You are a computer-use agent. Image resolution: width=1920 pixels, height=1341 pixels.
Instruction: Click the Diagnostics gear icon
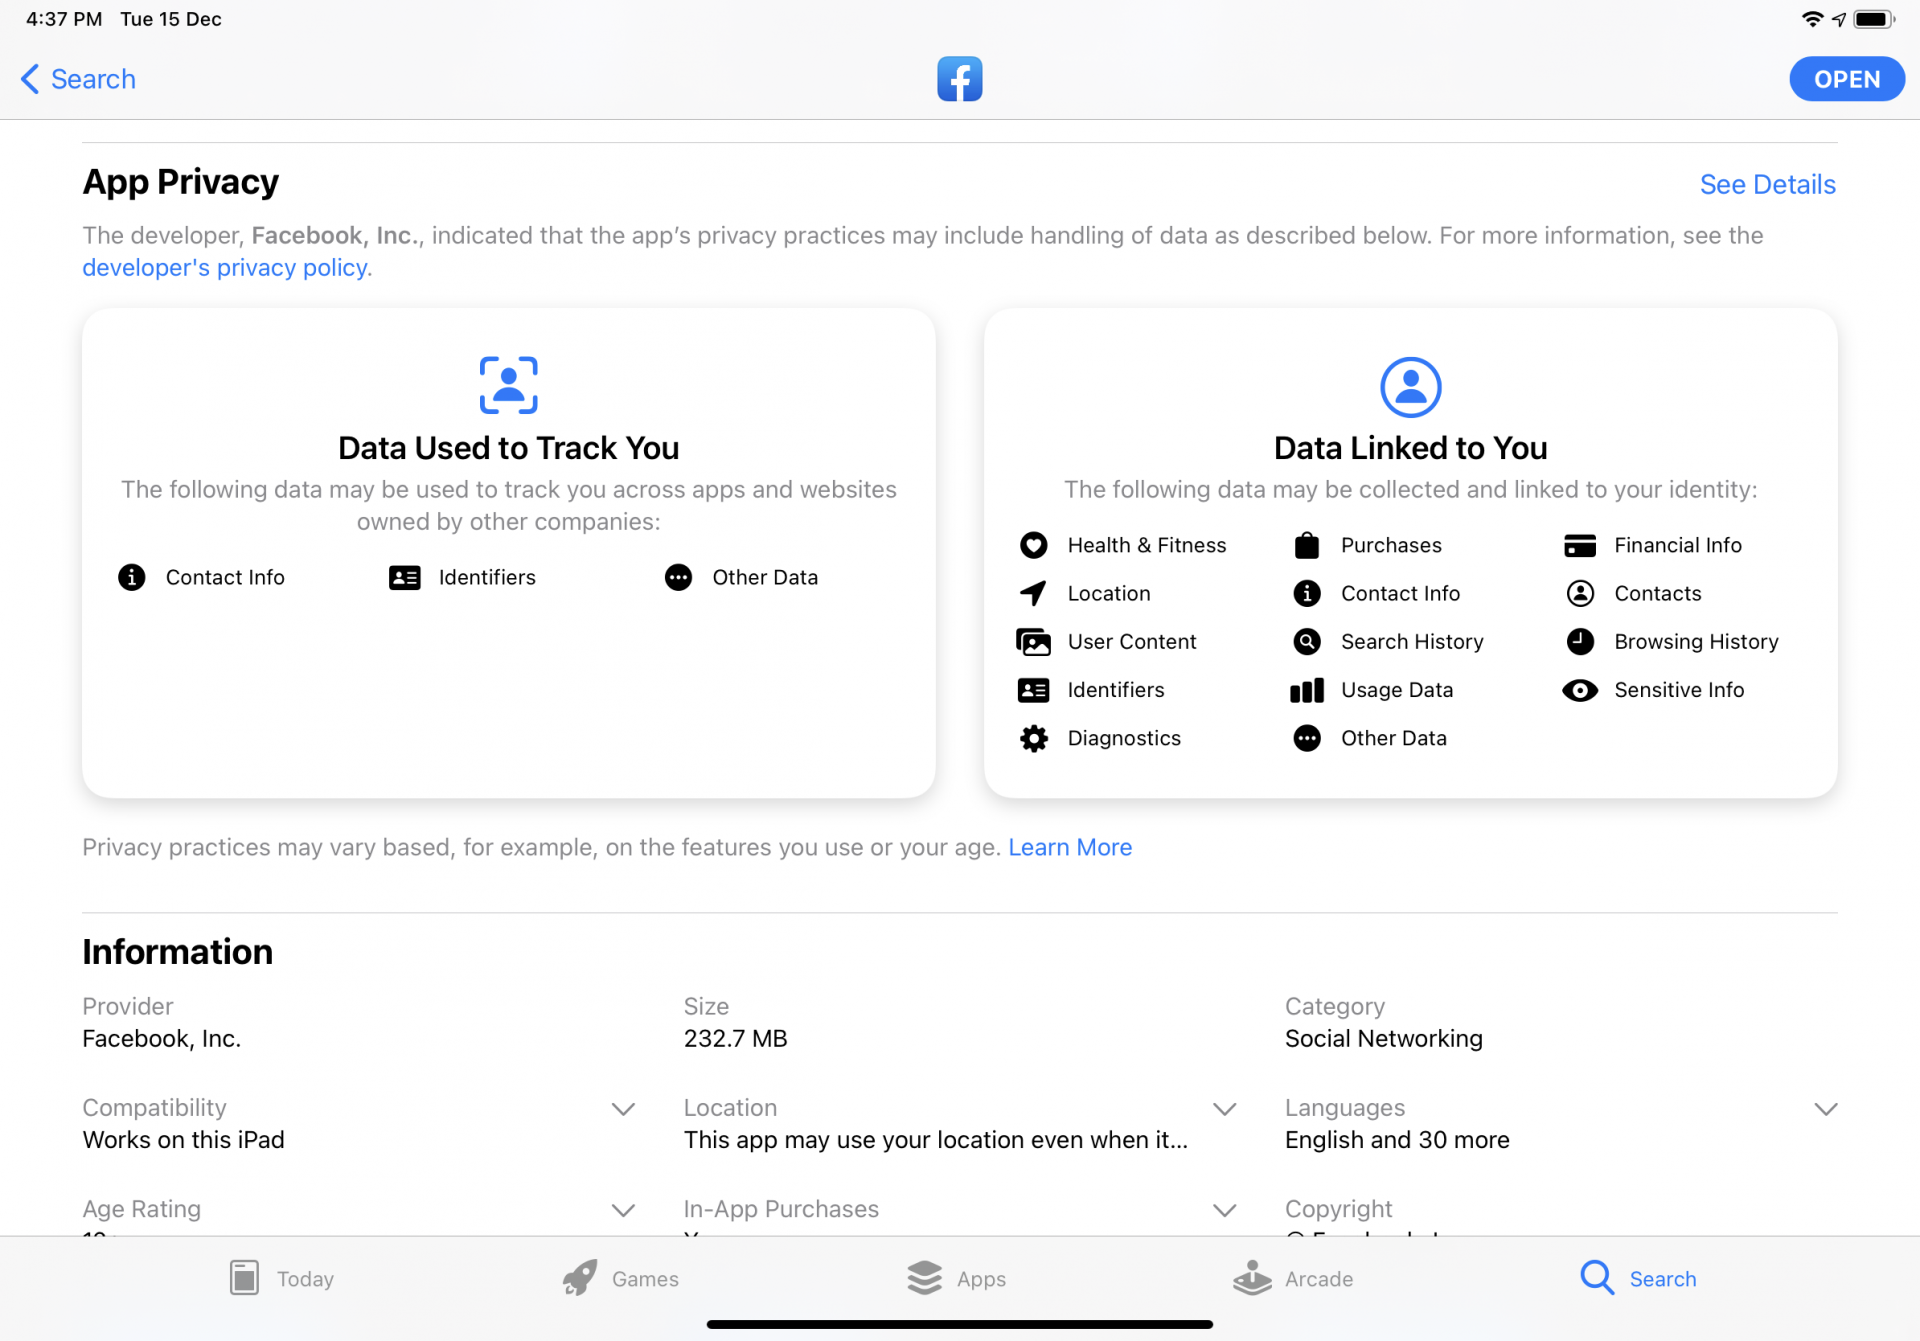click(1033, 738)
